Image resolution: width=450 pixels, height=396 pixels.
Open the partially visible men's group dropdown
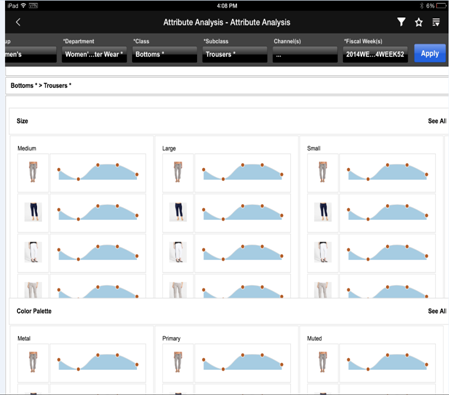pos(31,54)
